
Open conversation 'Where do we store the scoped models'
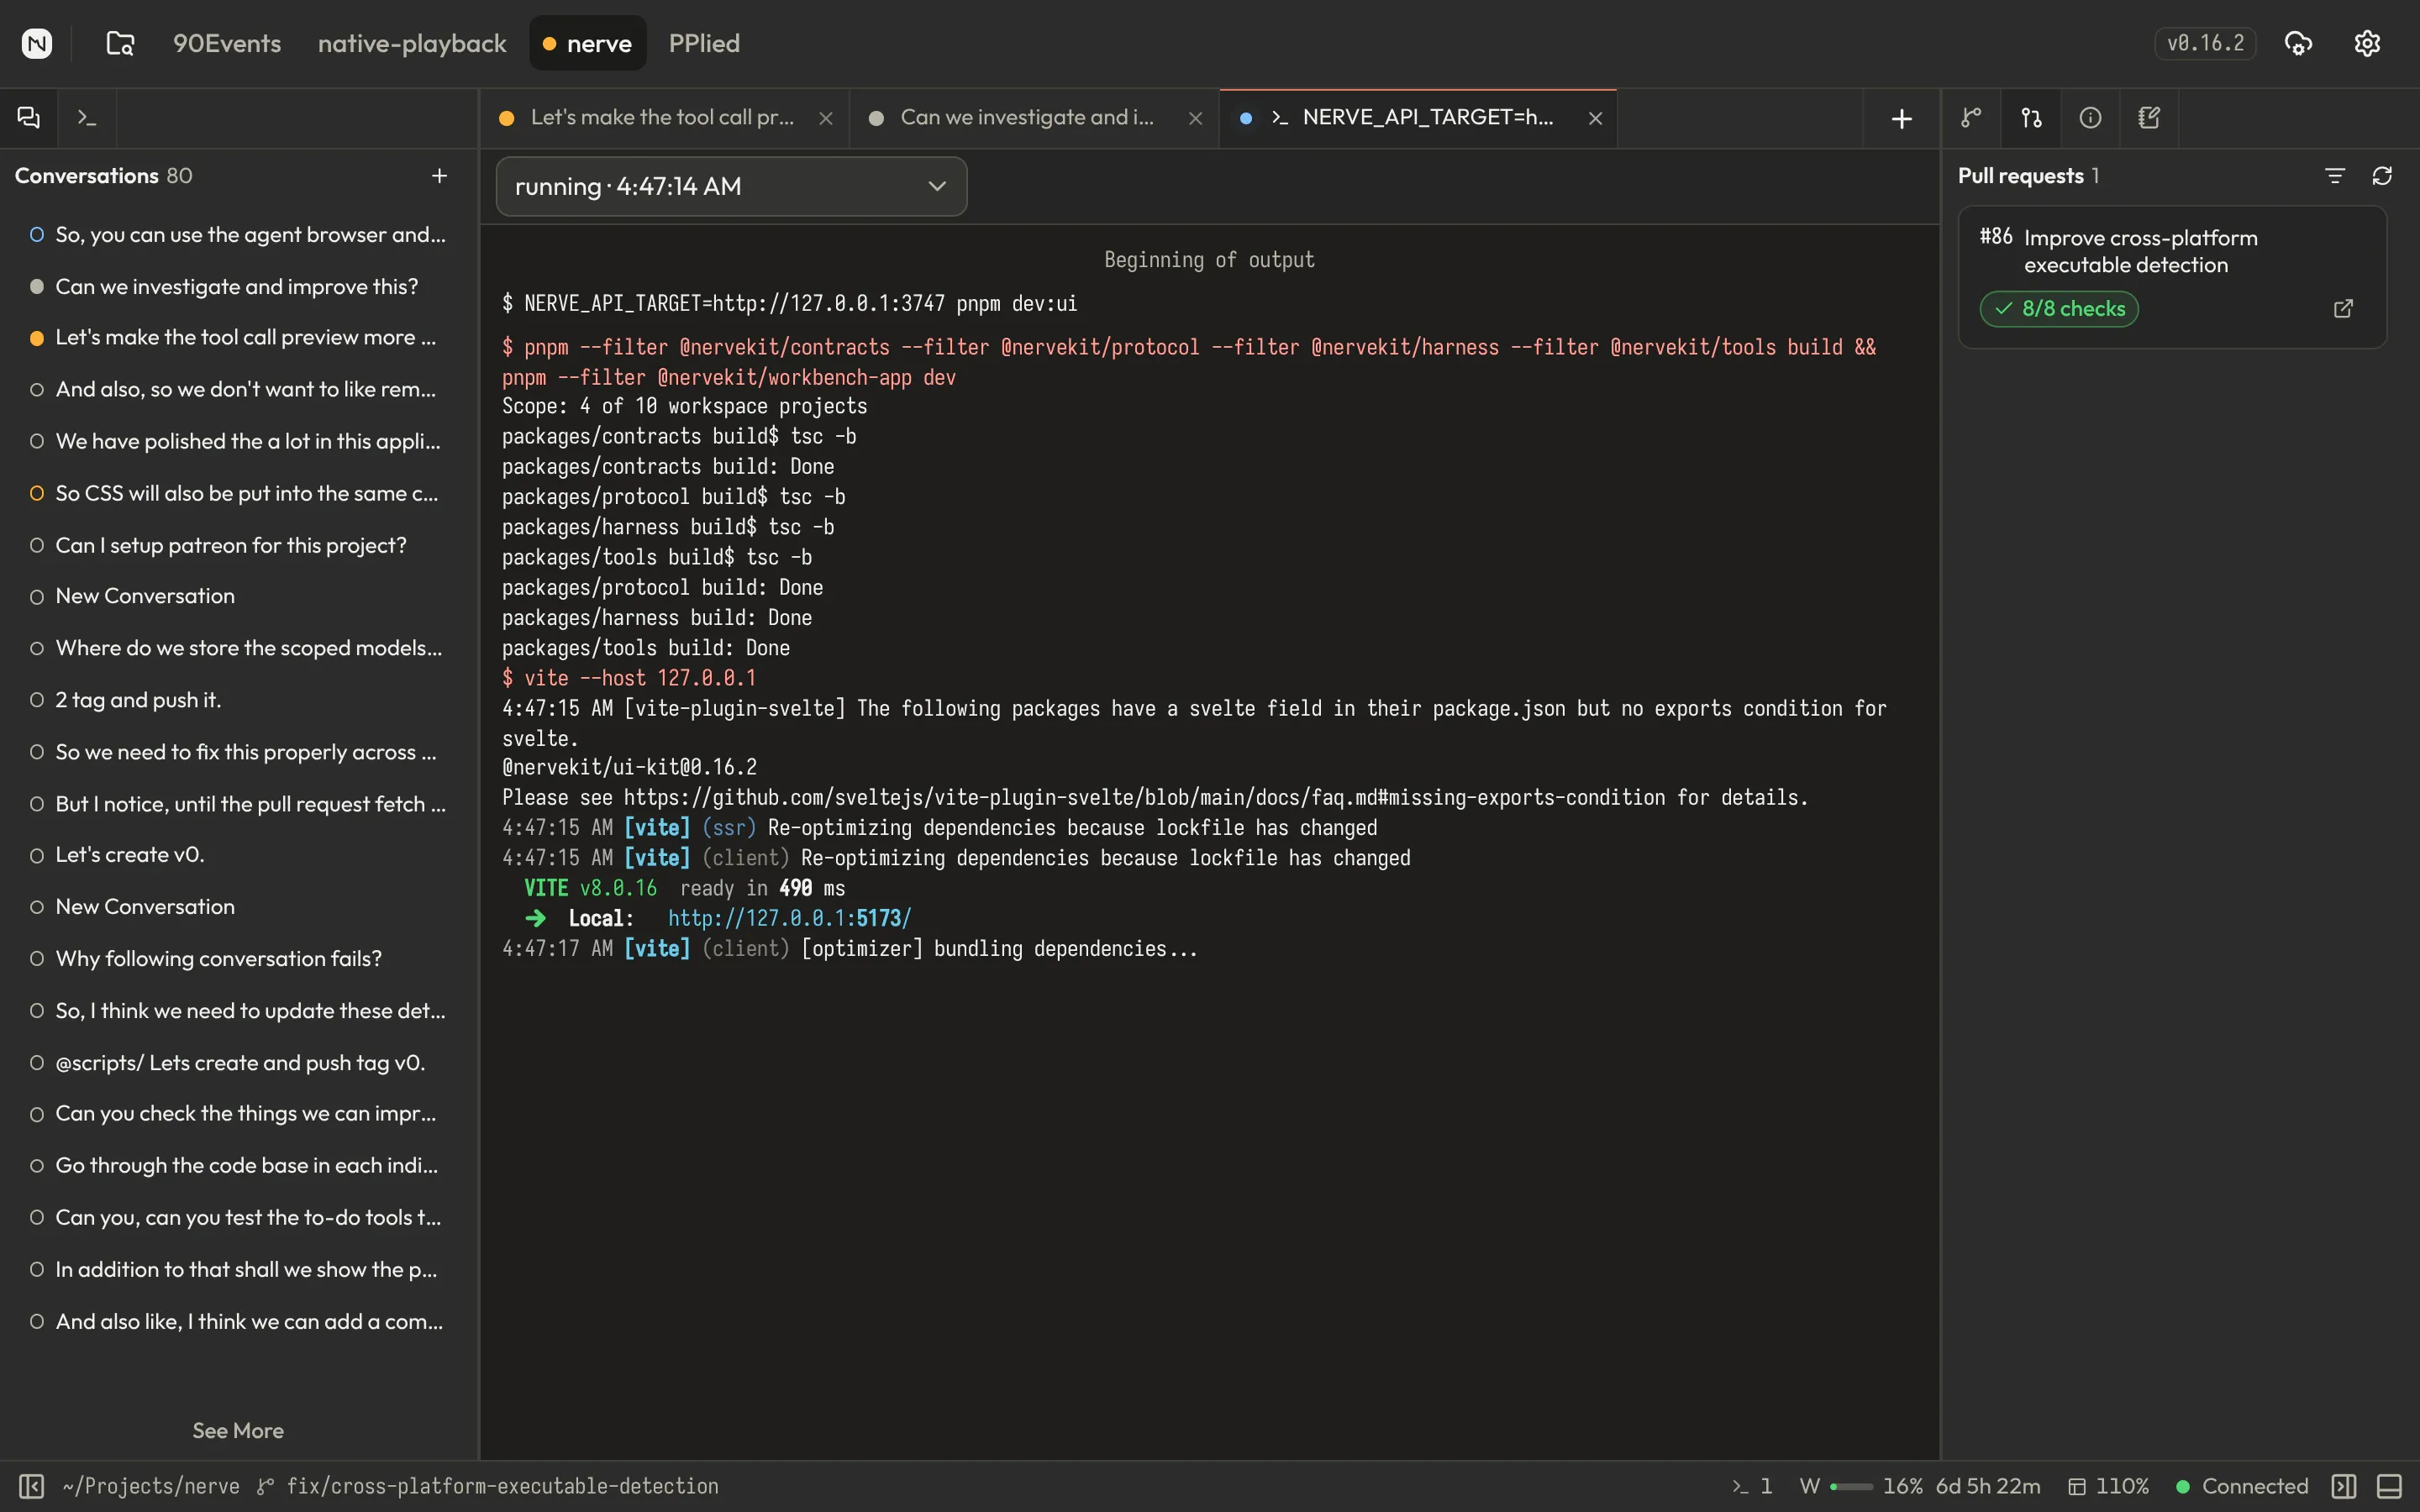[238, 649]
